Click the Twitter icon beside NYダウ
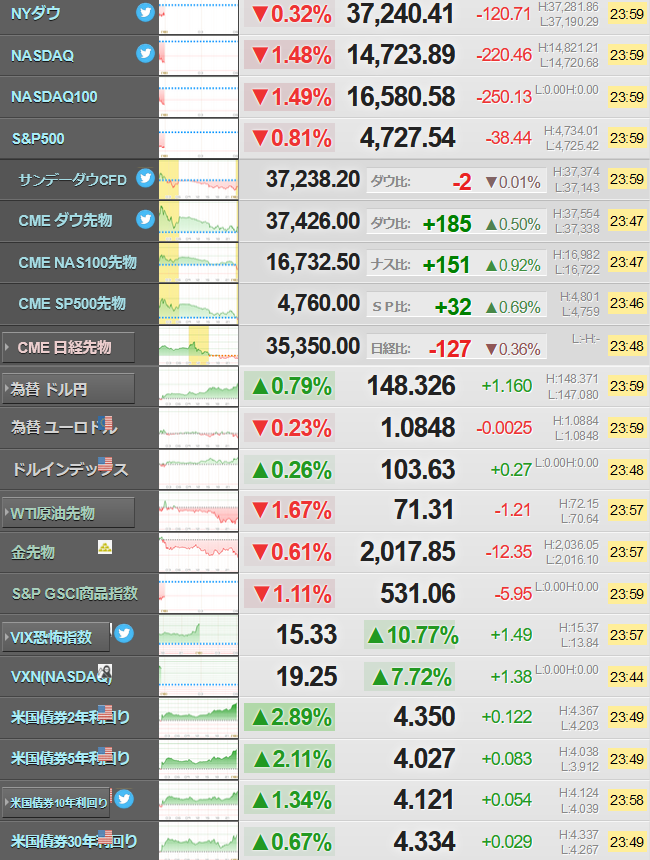Viewport: 650px width, 860px height. tap(145, 12)
